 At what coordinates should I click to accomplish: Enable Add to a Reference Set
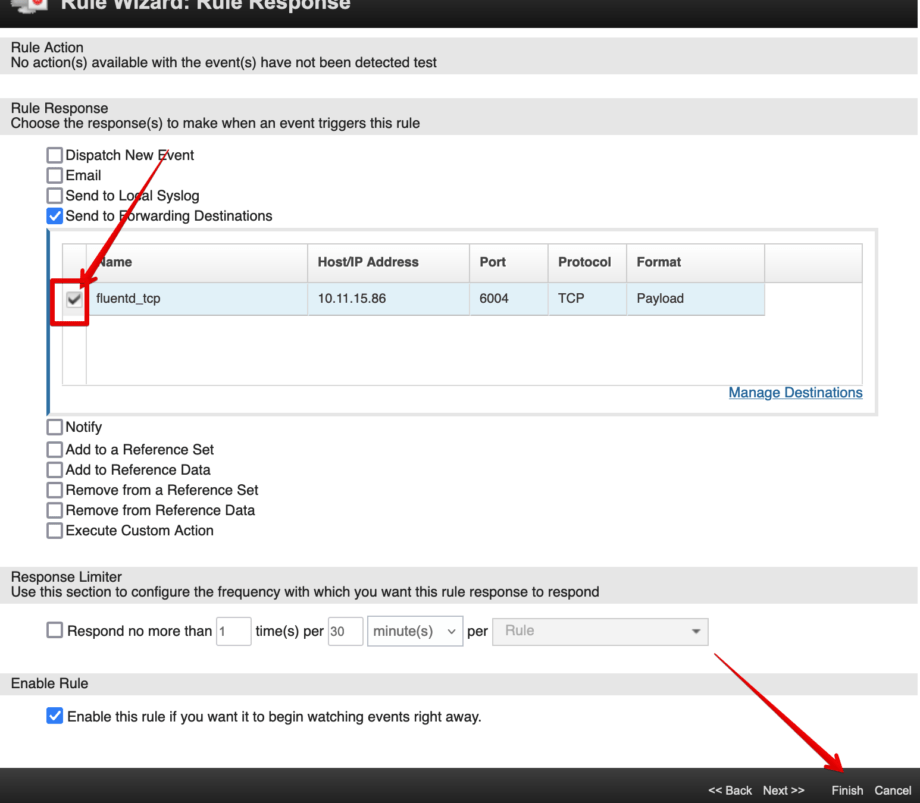click(54, 449)
